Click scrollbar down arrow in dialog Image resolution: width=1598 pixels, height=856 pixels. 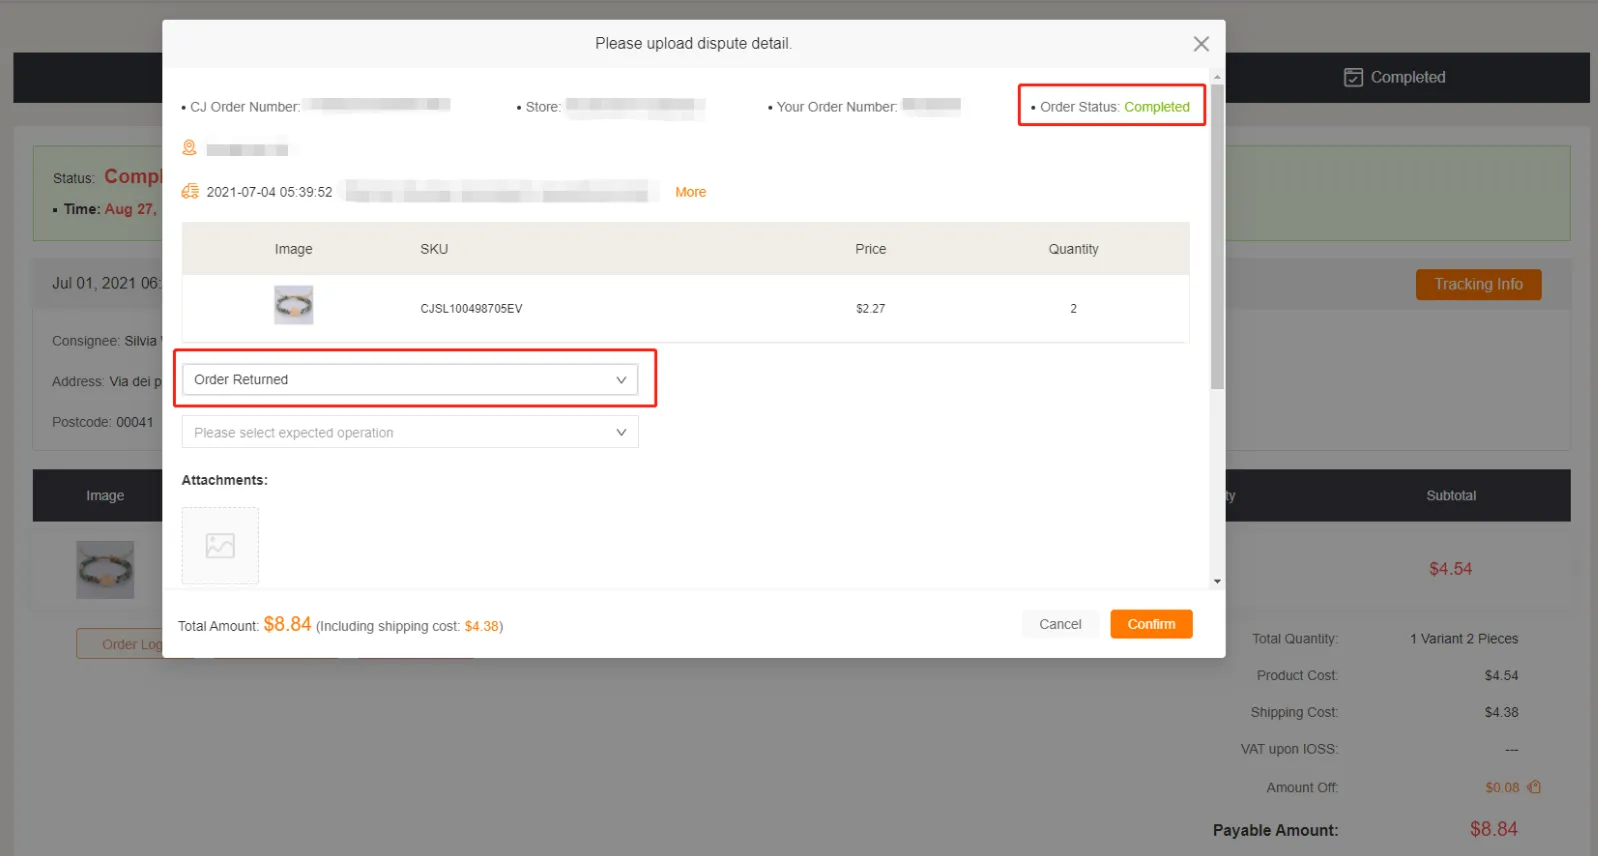click(1217, 581)
